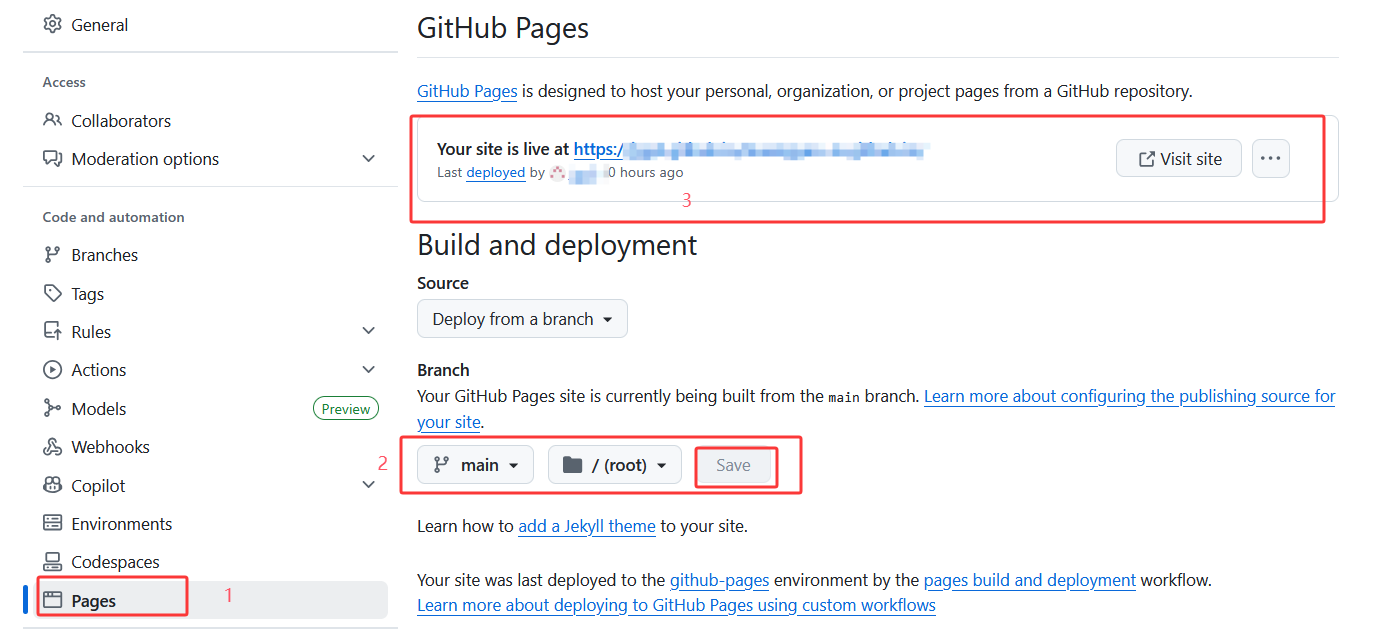Image resolution: width=1386 pixels, height=630 pixels.
Task: Open the / (root) folder dropdown
Action: click(x=615, y=465)
